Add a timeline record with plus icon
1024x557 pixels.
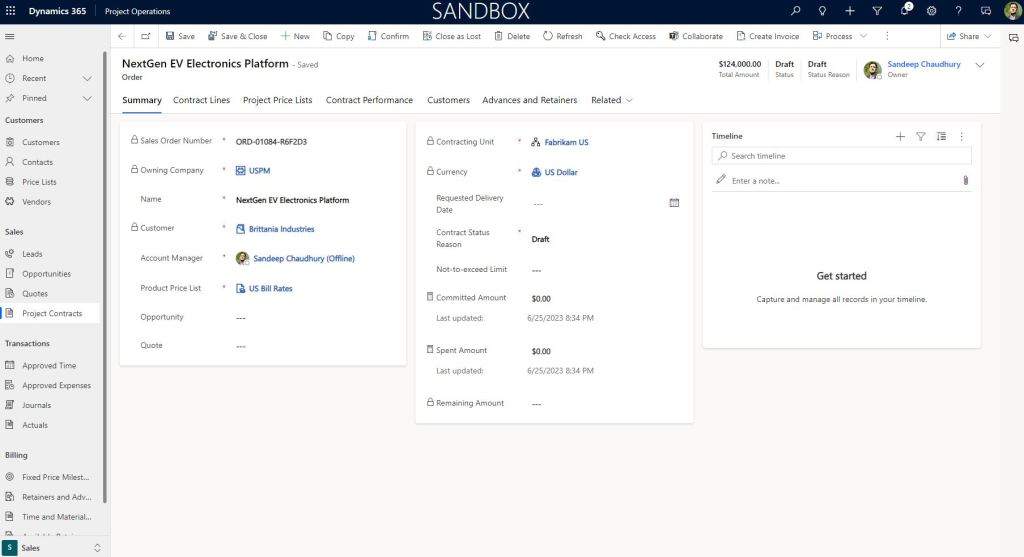[900, 136]
